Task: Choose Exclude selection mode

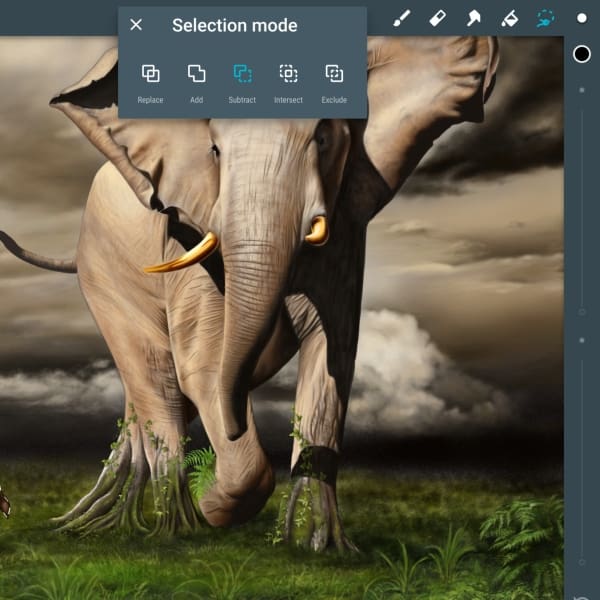Action: coord(334,80)
